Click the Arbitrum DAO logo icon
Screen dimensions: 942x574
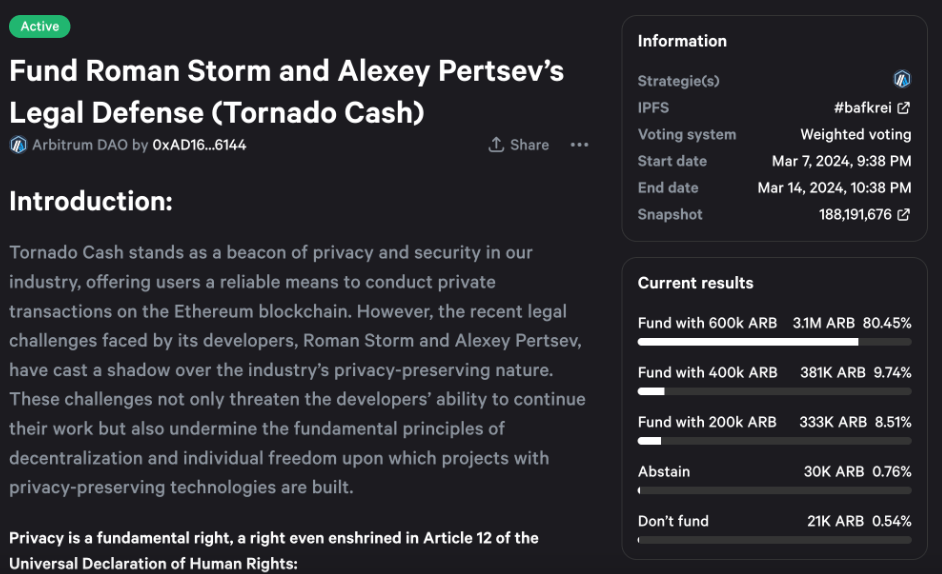[18, 145]
